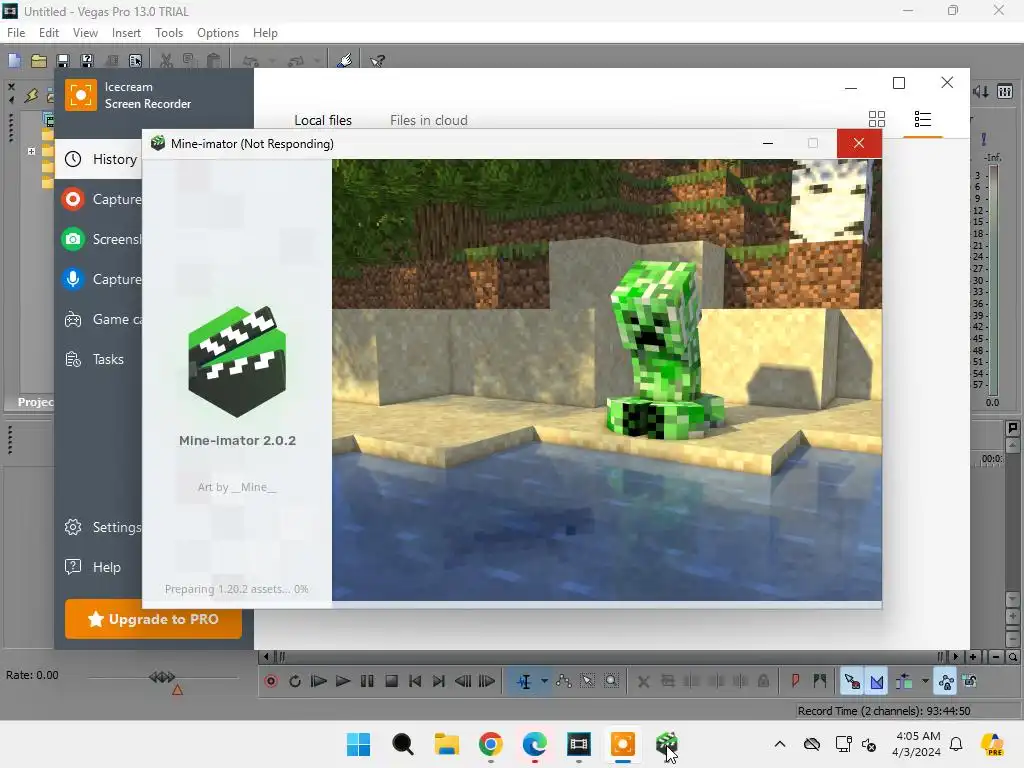Open the Options menu in Vegas Pro
This screenshot has height=768, width=1024.
(x=217, y=33)
